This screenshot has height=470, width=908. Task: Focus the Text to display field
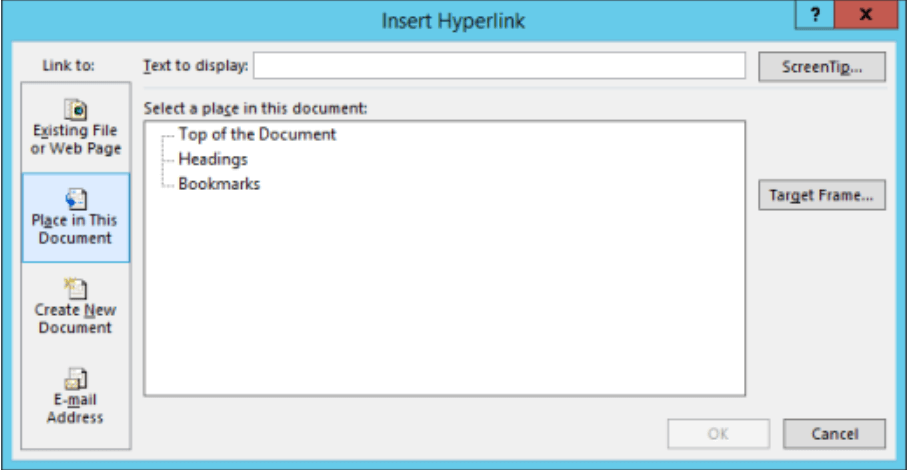tap(499, 66)
